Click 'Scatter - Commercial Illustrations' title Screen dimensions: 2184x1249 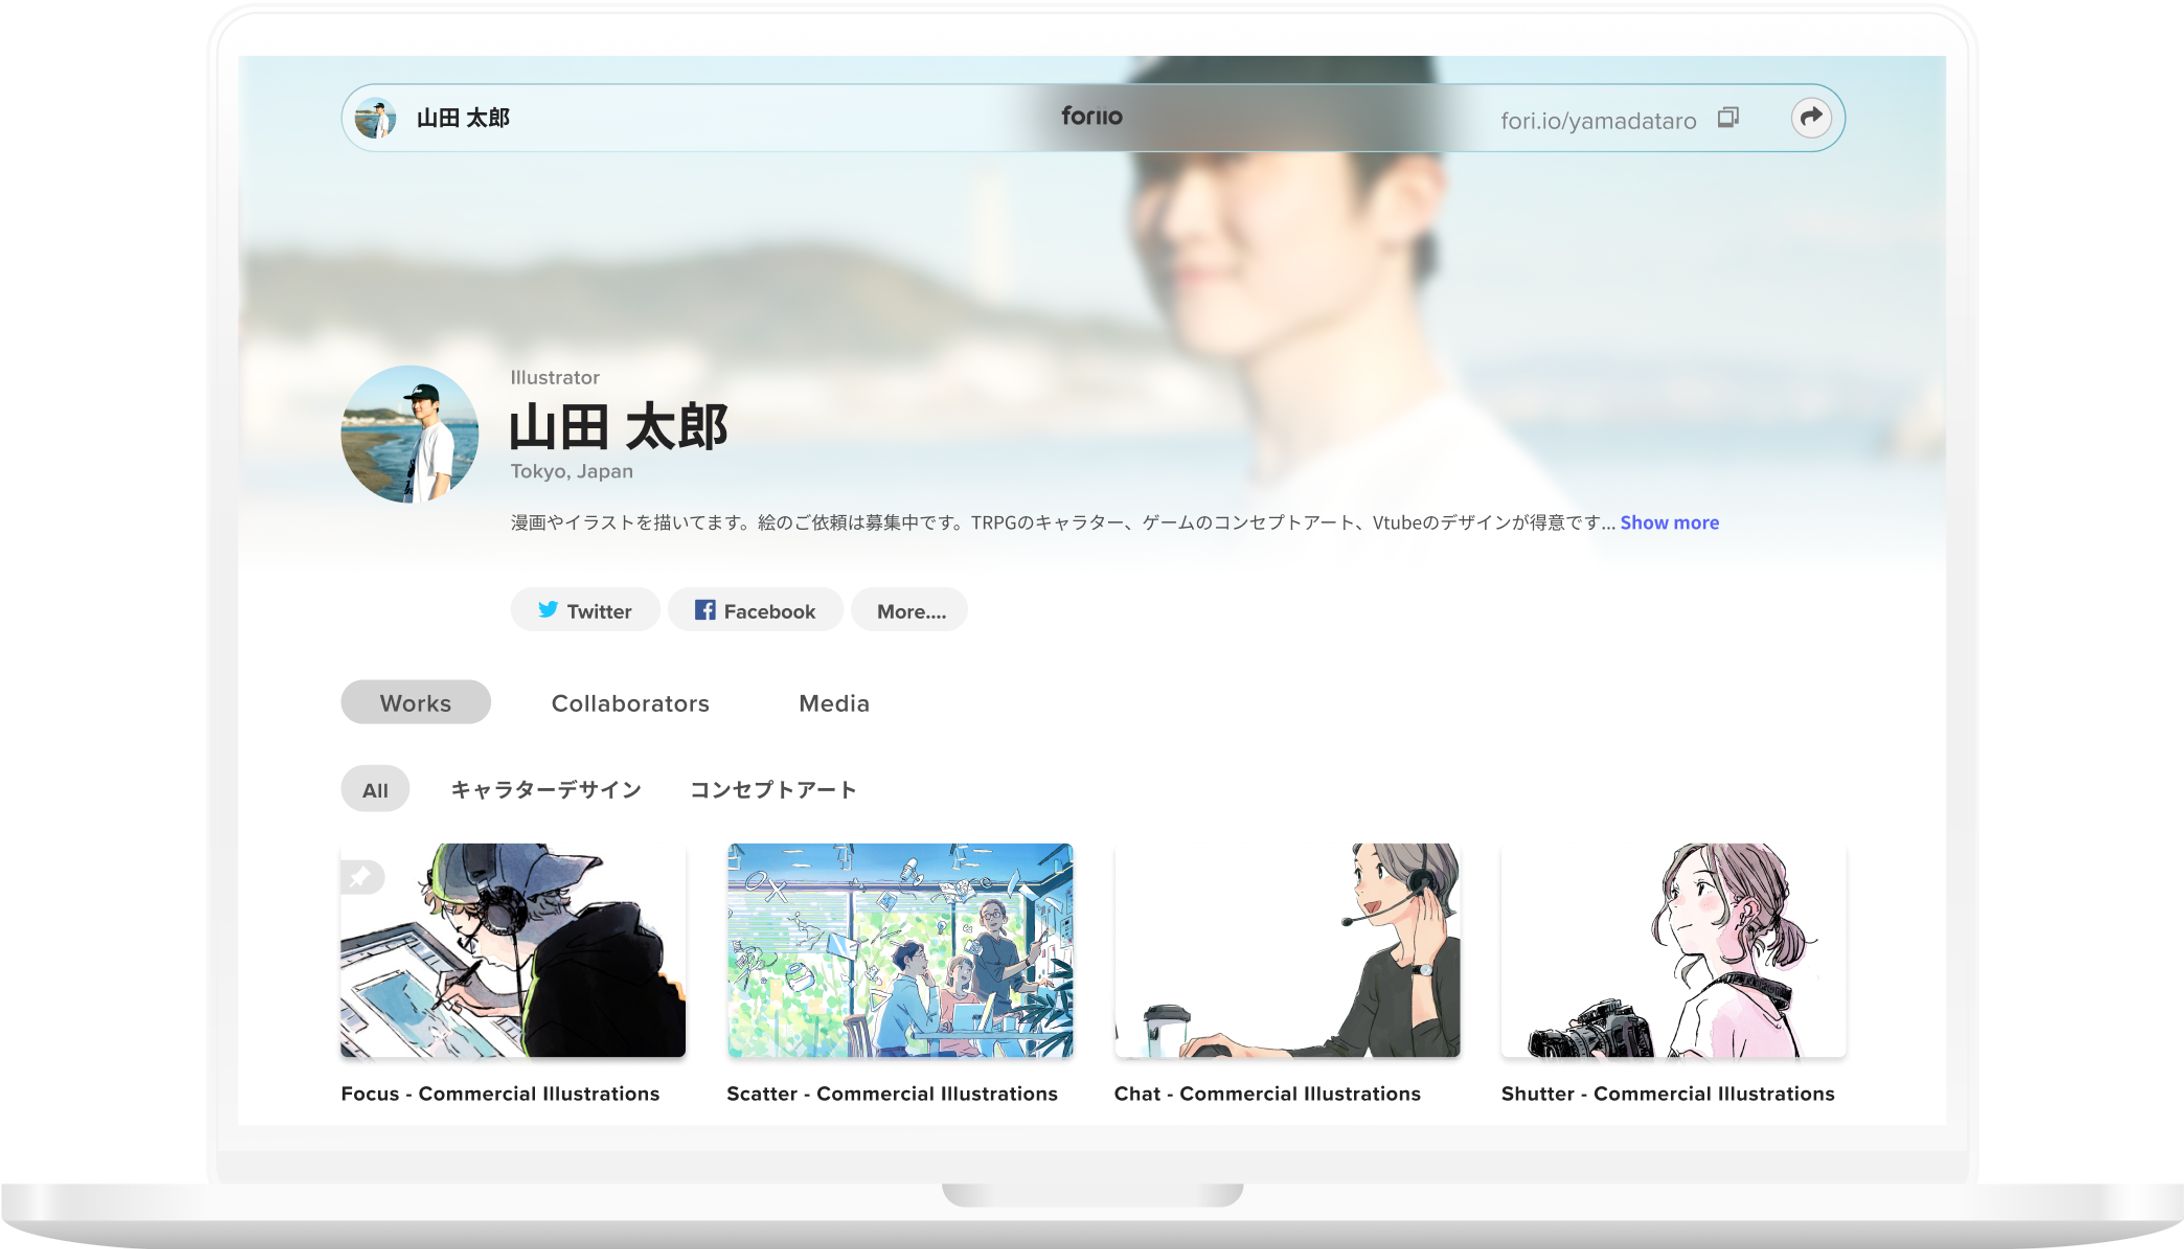[x=892, y=1093]
